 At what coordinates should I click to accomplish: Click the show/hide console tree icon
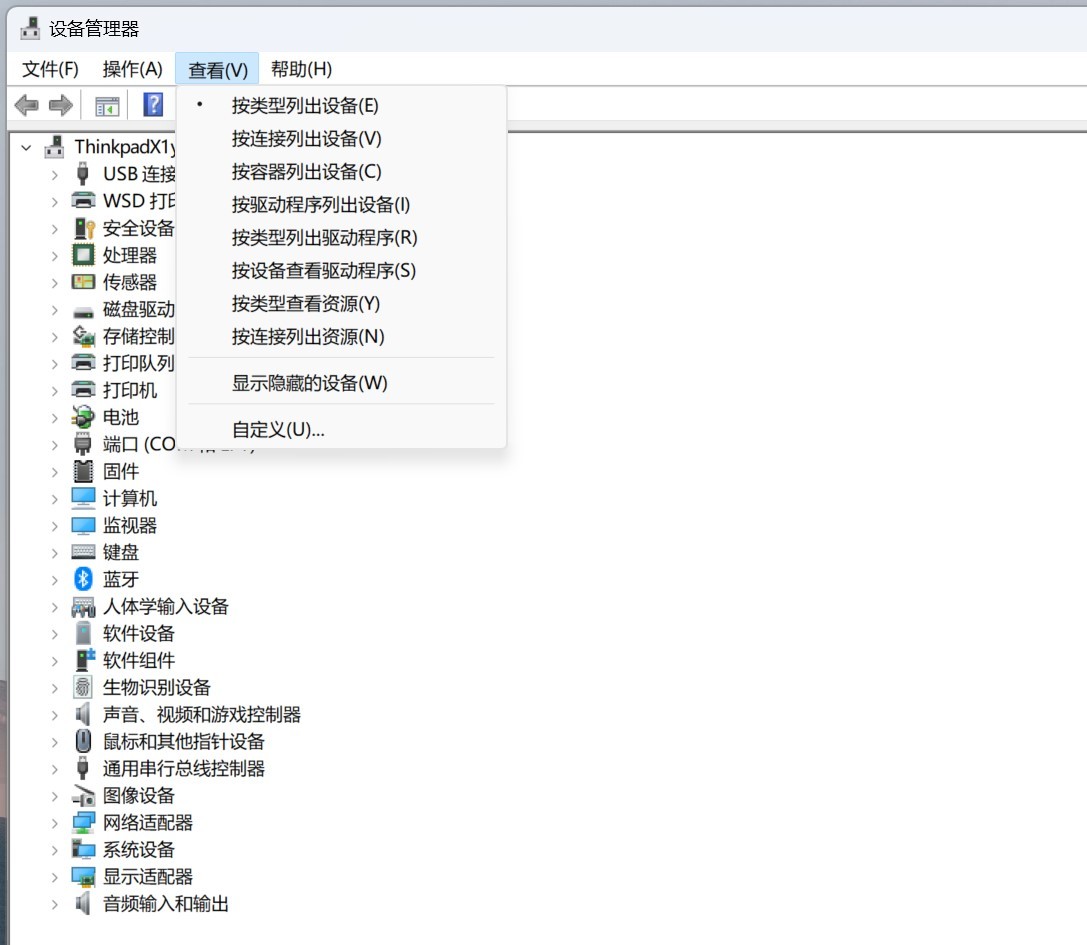(107, 106)
